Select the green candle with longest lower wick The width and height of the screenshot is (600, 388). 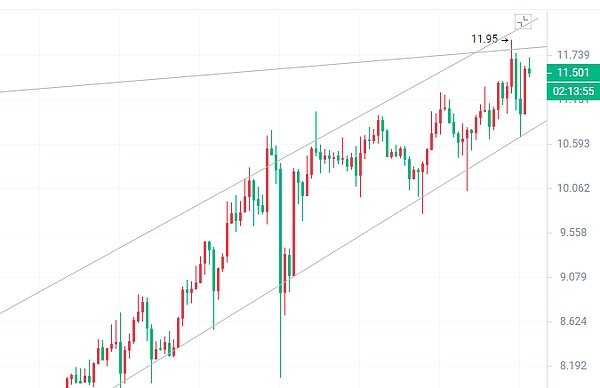point(280,271)
